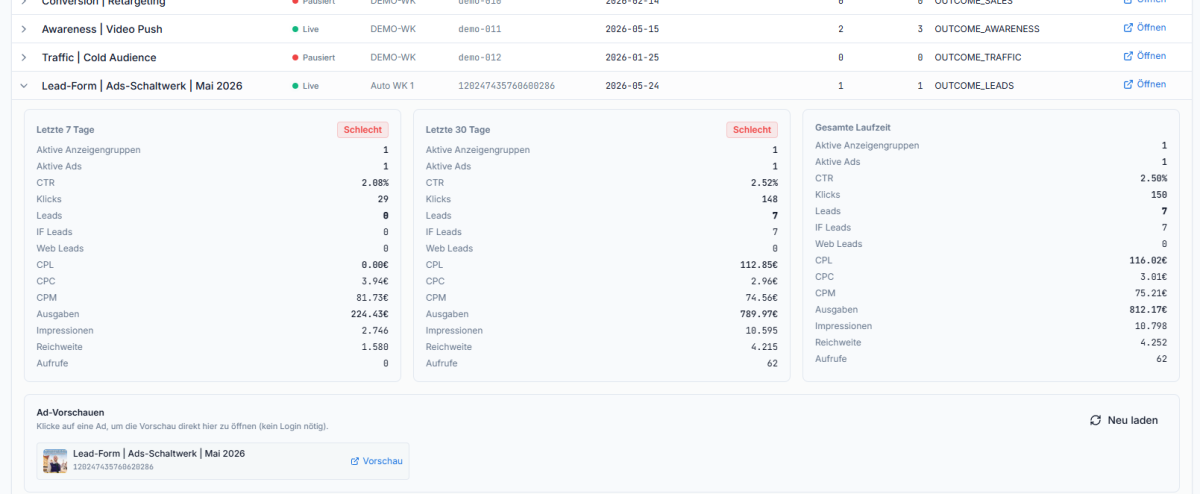Click Klicks value 150
1200x494 pixels.
(x=1158, y=195)
